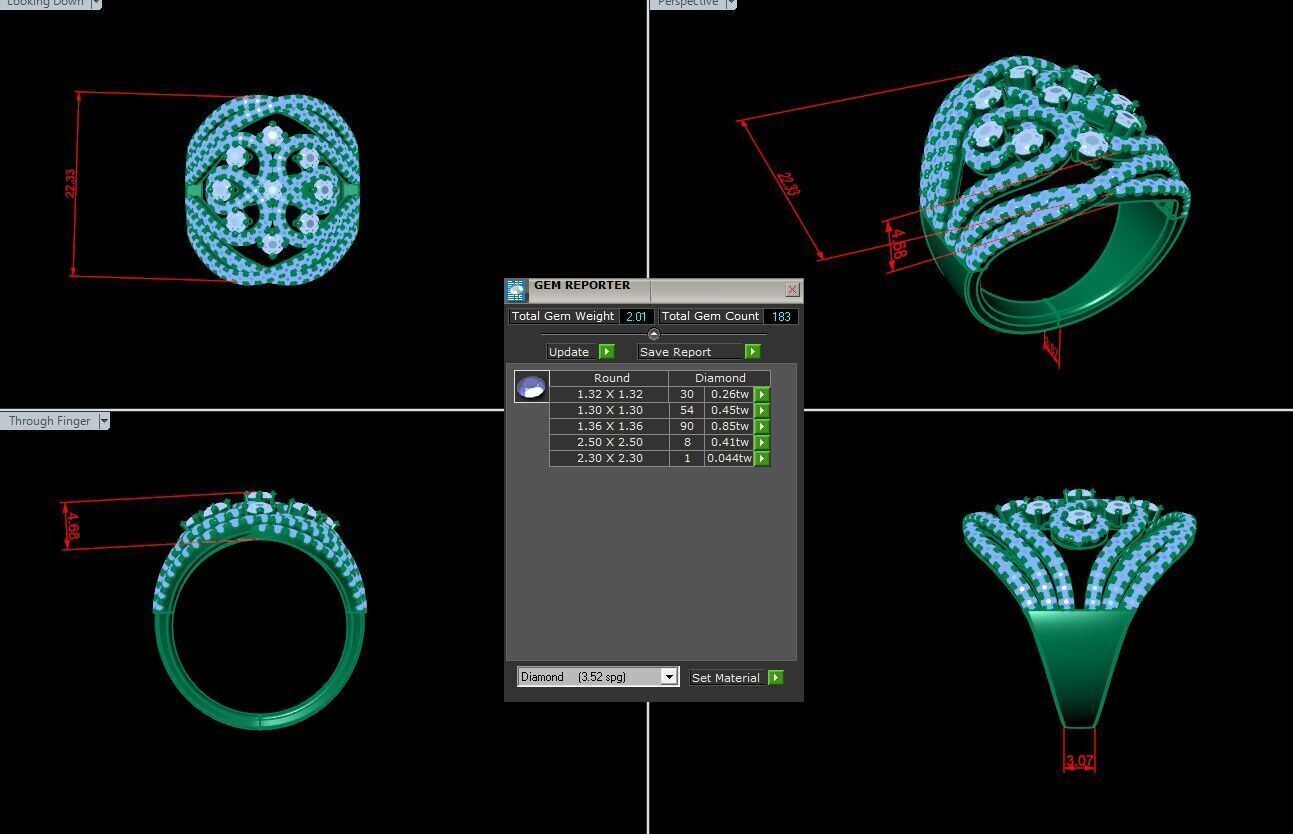1293x834 pixels.
Task: Click the Save Report button
Action: click(x=691, y=352)
